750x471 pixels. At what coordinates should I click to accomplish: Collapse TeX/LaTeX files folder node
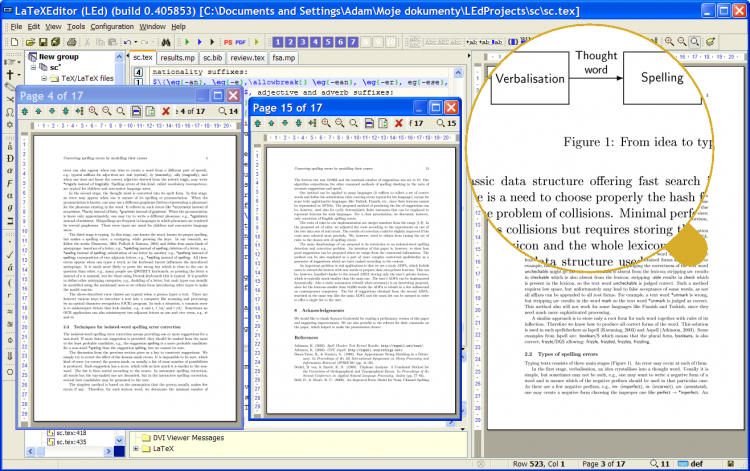coord(44,78)
